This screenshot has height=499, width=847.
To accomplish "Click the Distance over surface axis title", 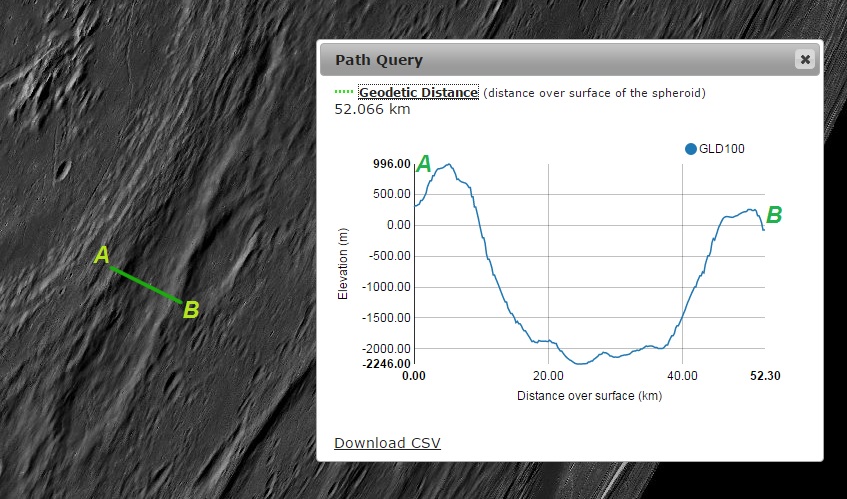I will pos(589,396).
